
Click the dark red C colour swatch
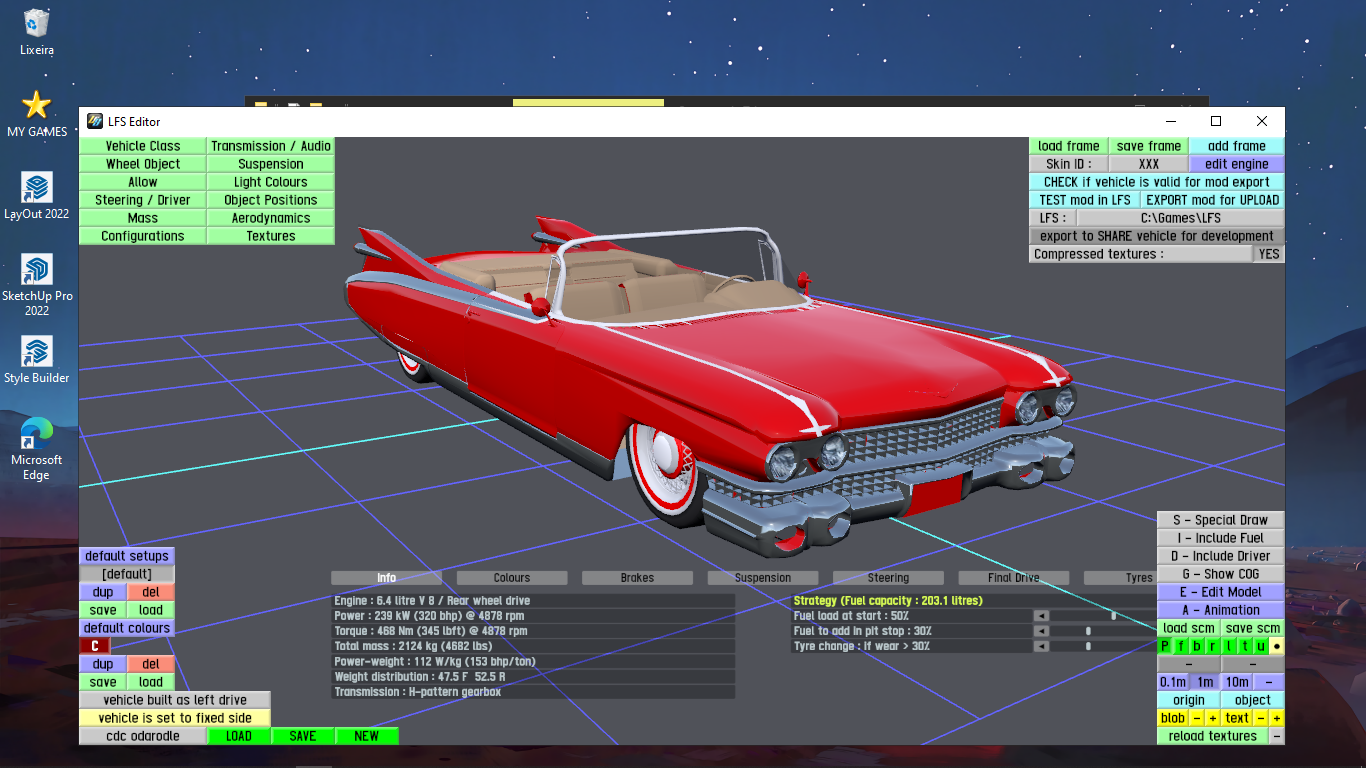tap(95, 646)
